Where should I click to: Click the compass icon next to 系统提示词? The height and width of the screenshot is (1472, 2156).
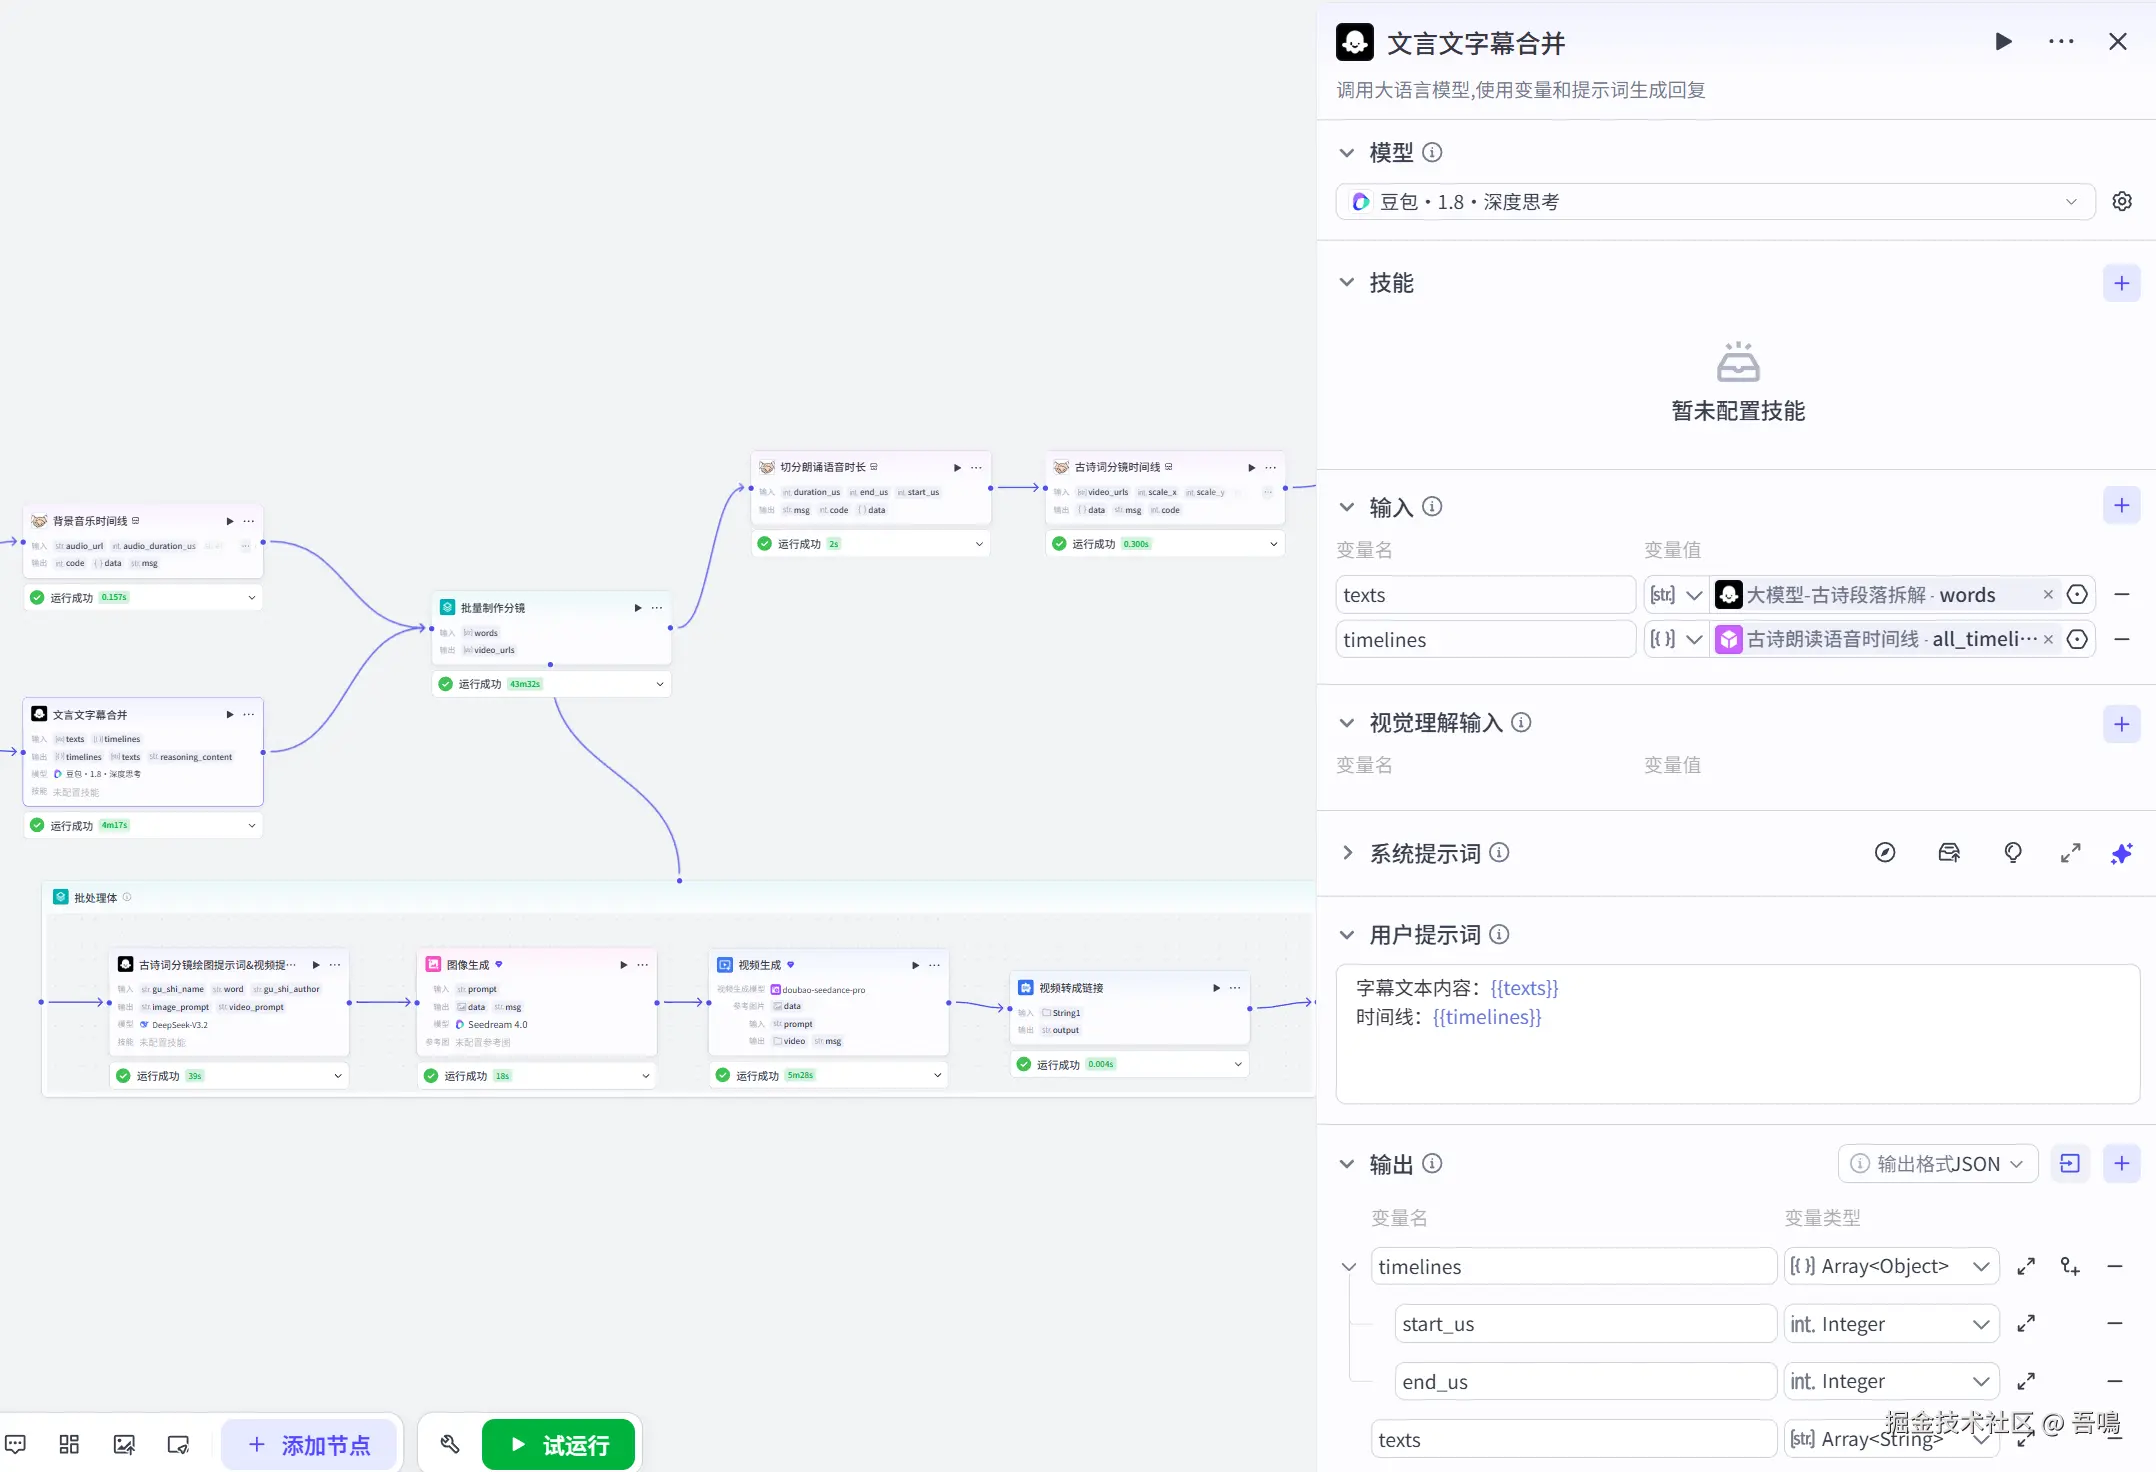(x=1885, y=853)
